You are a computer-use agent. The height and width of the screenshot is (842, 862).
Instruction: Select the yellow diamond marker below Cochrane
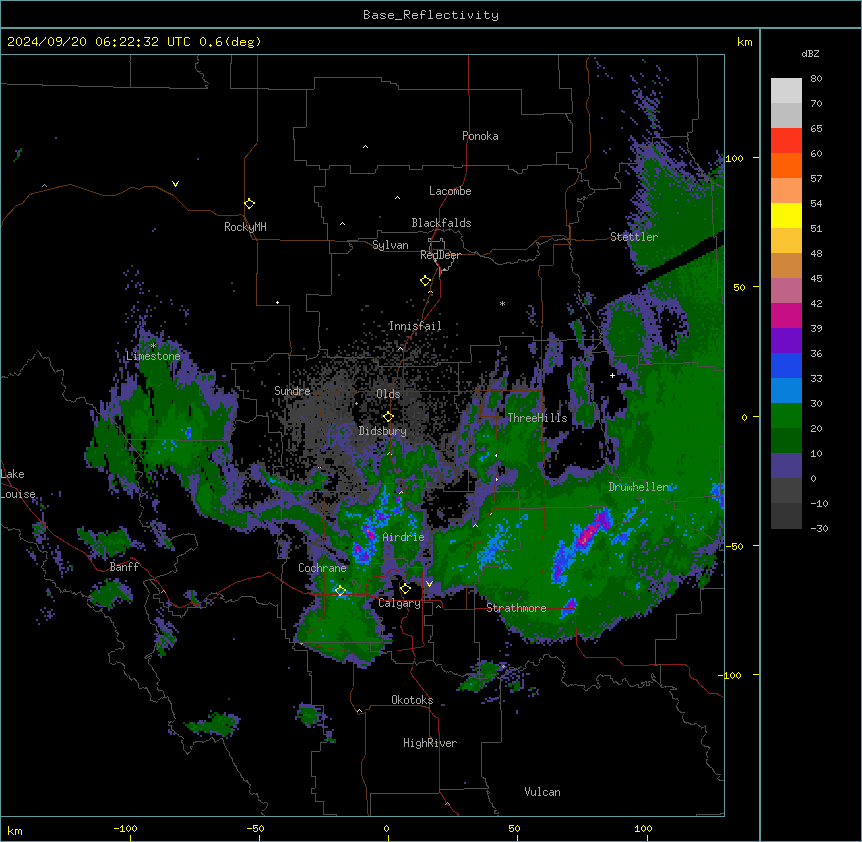340,590
